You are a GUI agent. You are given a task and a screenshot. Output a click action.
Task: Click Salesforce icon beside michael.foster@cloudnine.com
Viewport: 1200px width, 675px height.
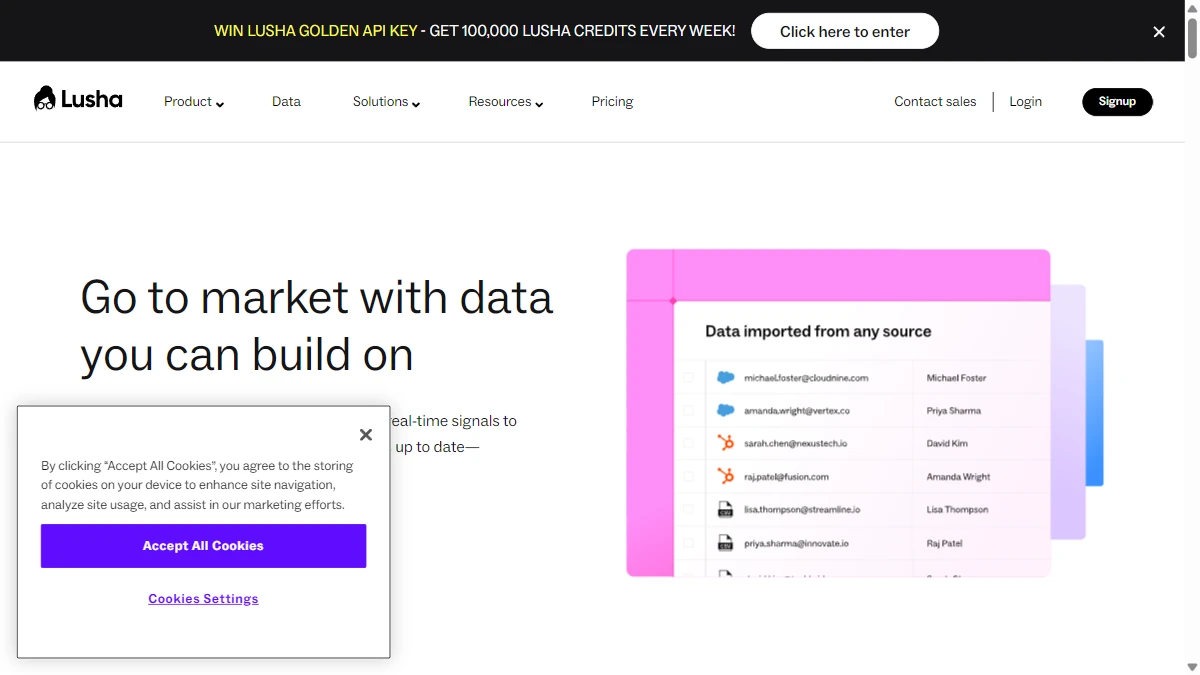pos(726,378)
